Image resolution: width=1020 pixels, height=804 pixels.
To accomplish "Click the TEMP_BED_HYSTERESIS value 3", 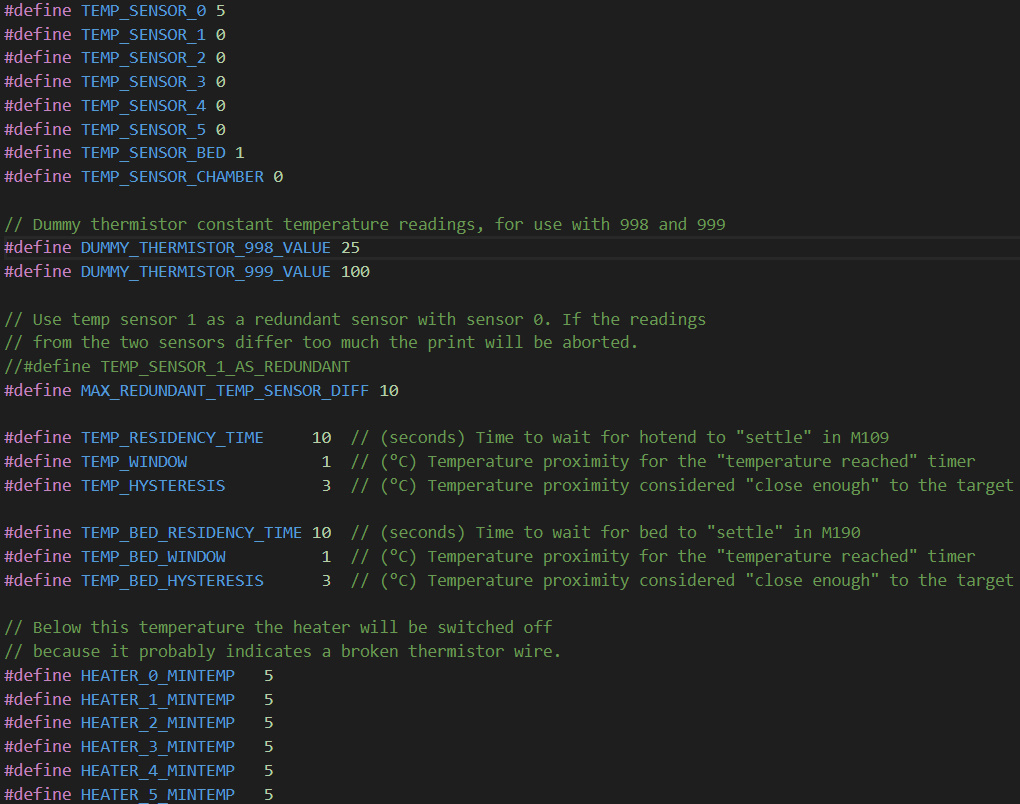I will [326, 581].
